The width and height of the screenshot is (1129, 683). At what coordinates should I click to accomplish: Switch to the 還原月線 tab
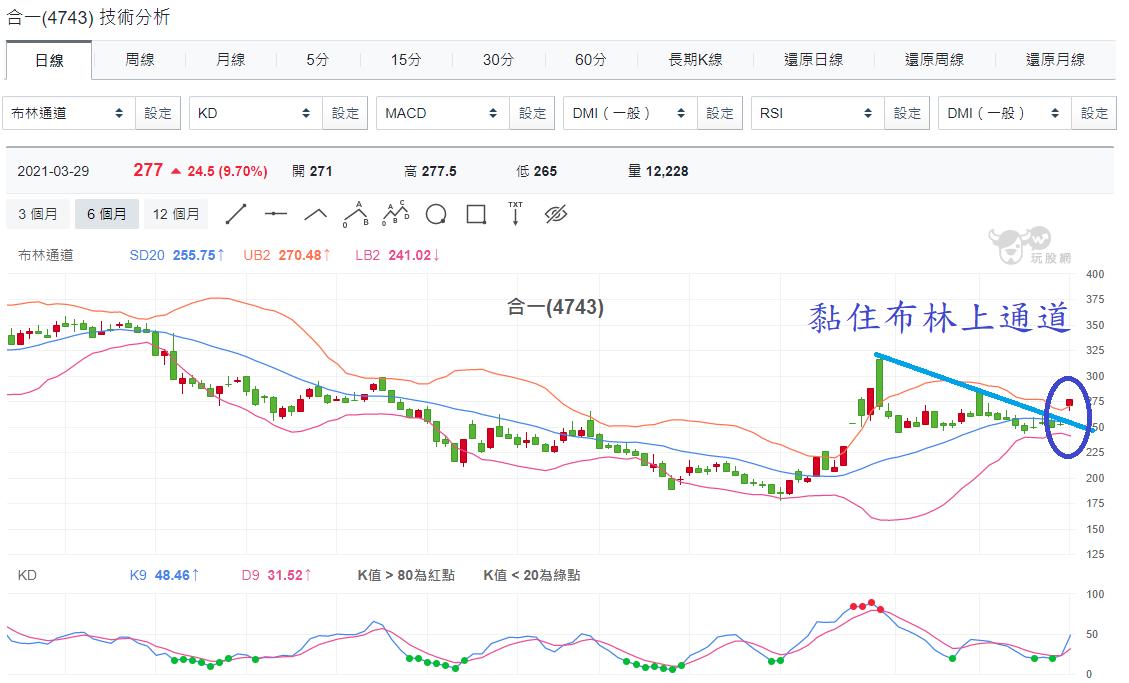[1056, 60]
